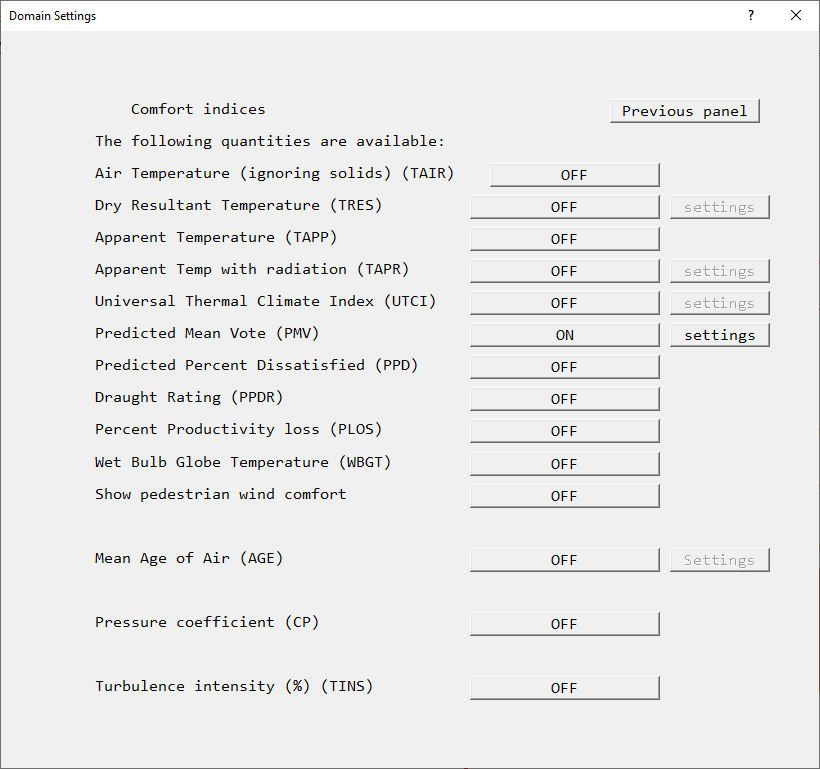This screenshot has width=820, height=769.
Task: Toggle Pressure coefficient (CP) button
Action: (564, 624)
